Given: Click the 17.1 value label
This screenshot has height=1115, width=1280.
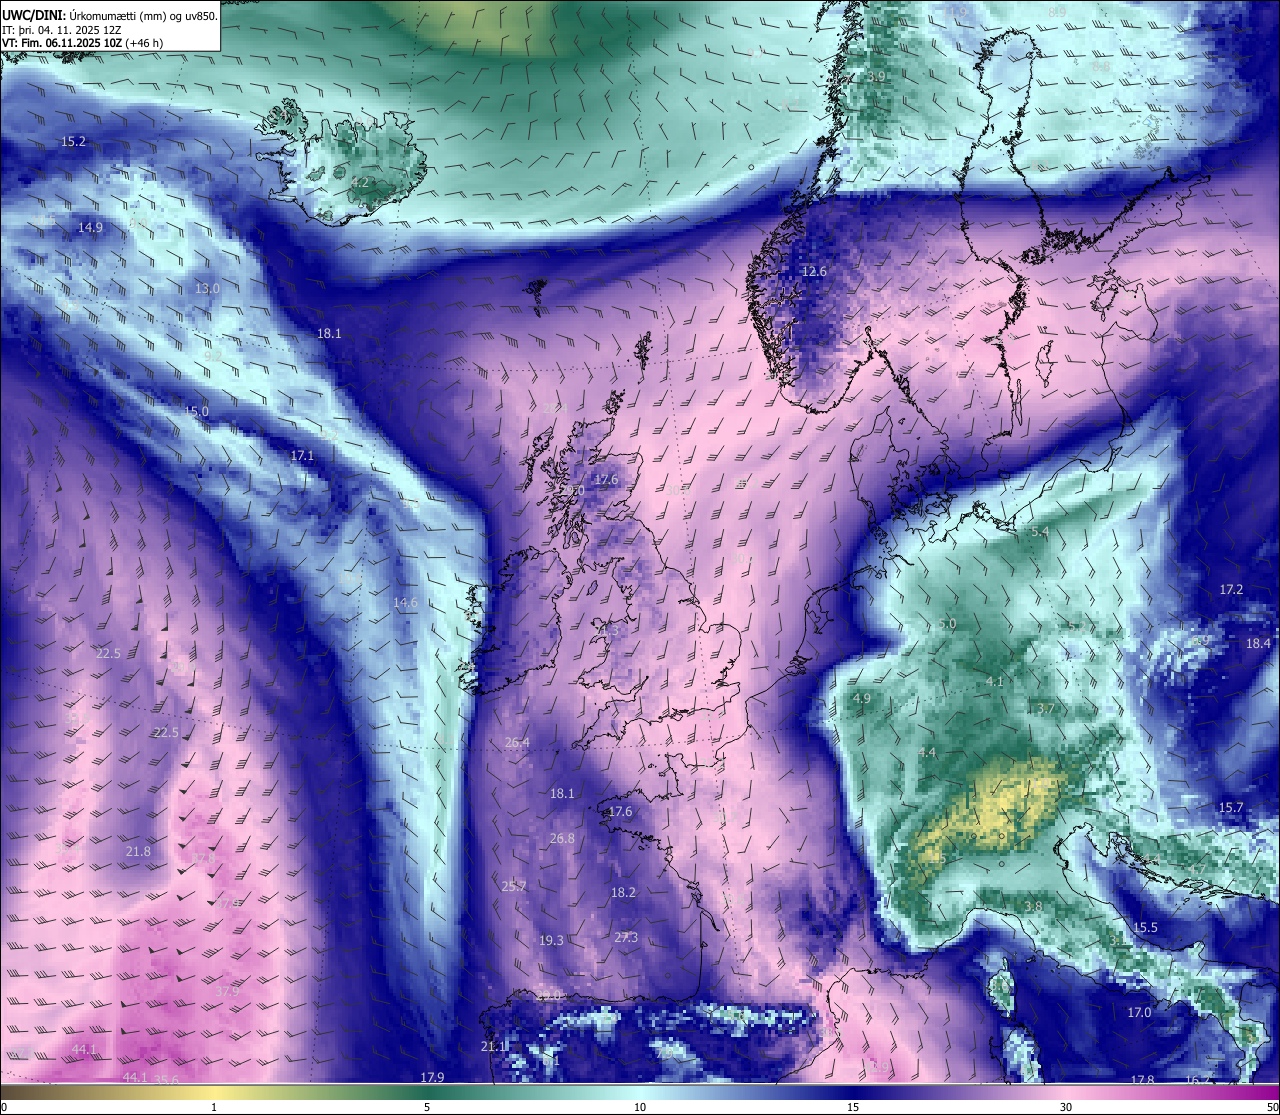Looking at the screenshot, I should coord(302,455).
